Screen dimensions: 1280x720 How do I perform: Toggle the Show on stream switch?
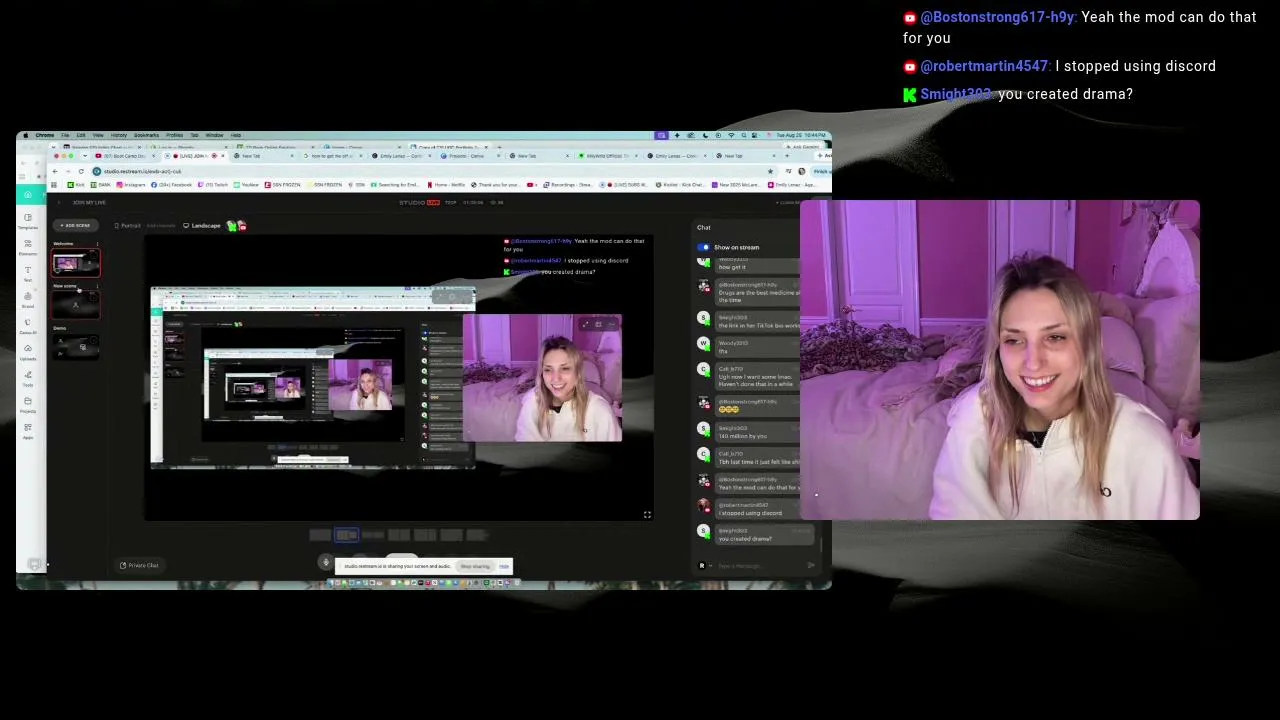click(704, 247)
